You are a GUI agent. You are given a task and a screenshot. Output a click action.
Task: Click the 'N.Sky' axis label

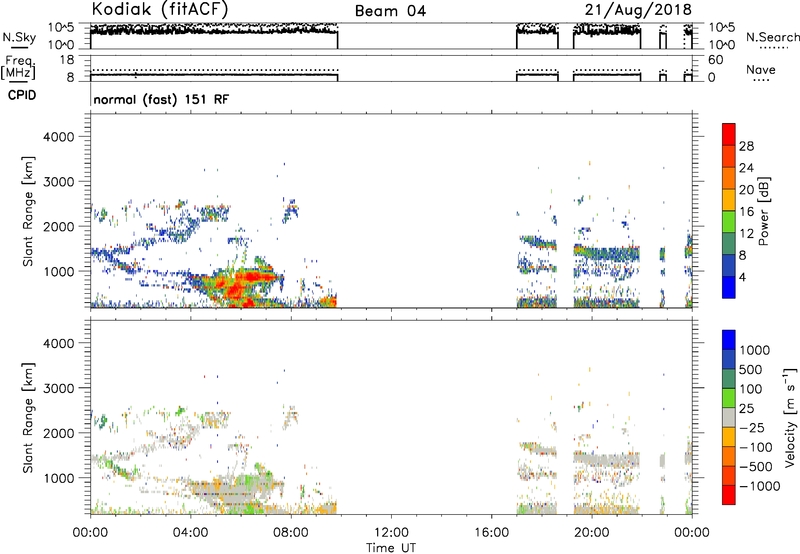click(19, 37)
